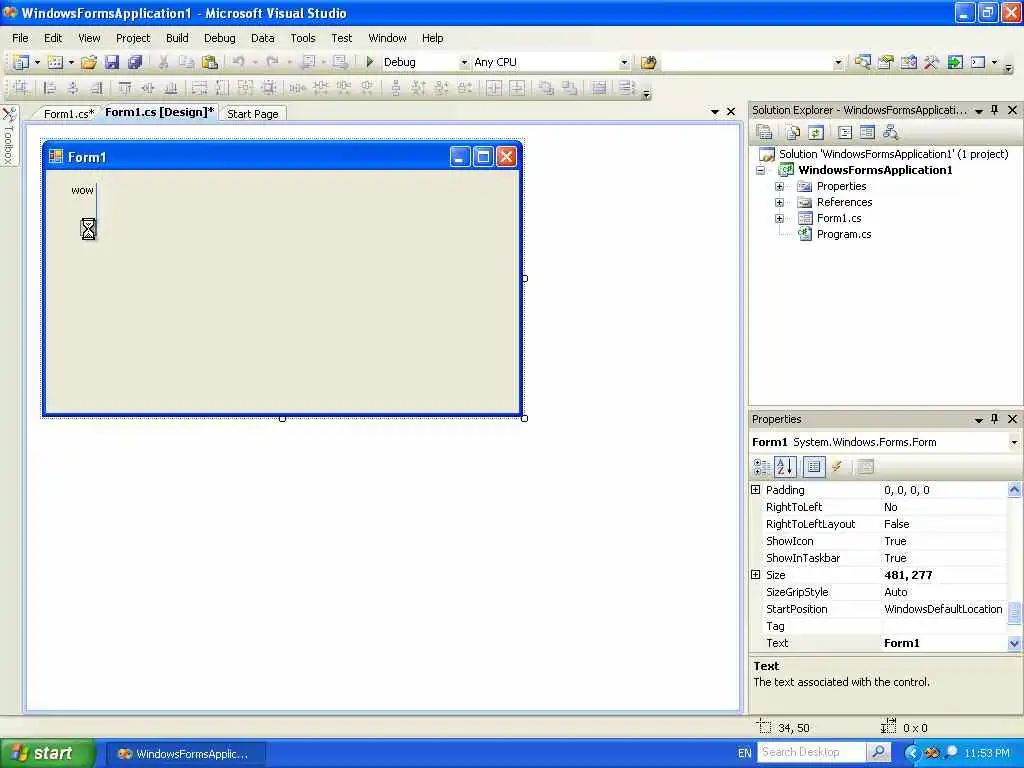Sort properties with the Categorized icon
This screenshot has width=1024, height=768.
[761, 466]
